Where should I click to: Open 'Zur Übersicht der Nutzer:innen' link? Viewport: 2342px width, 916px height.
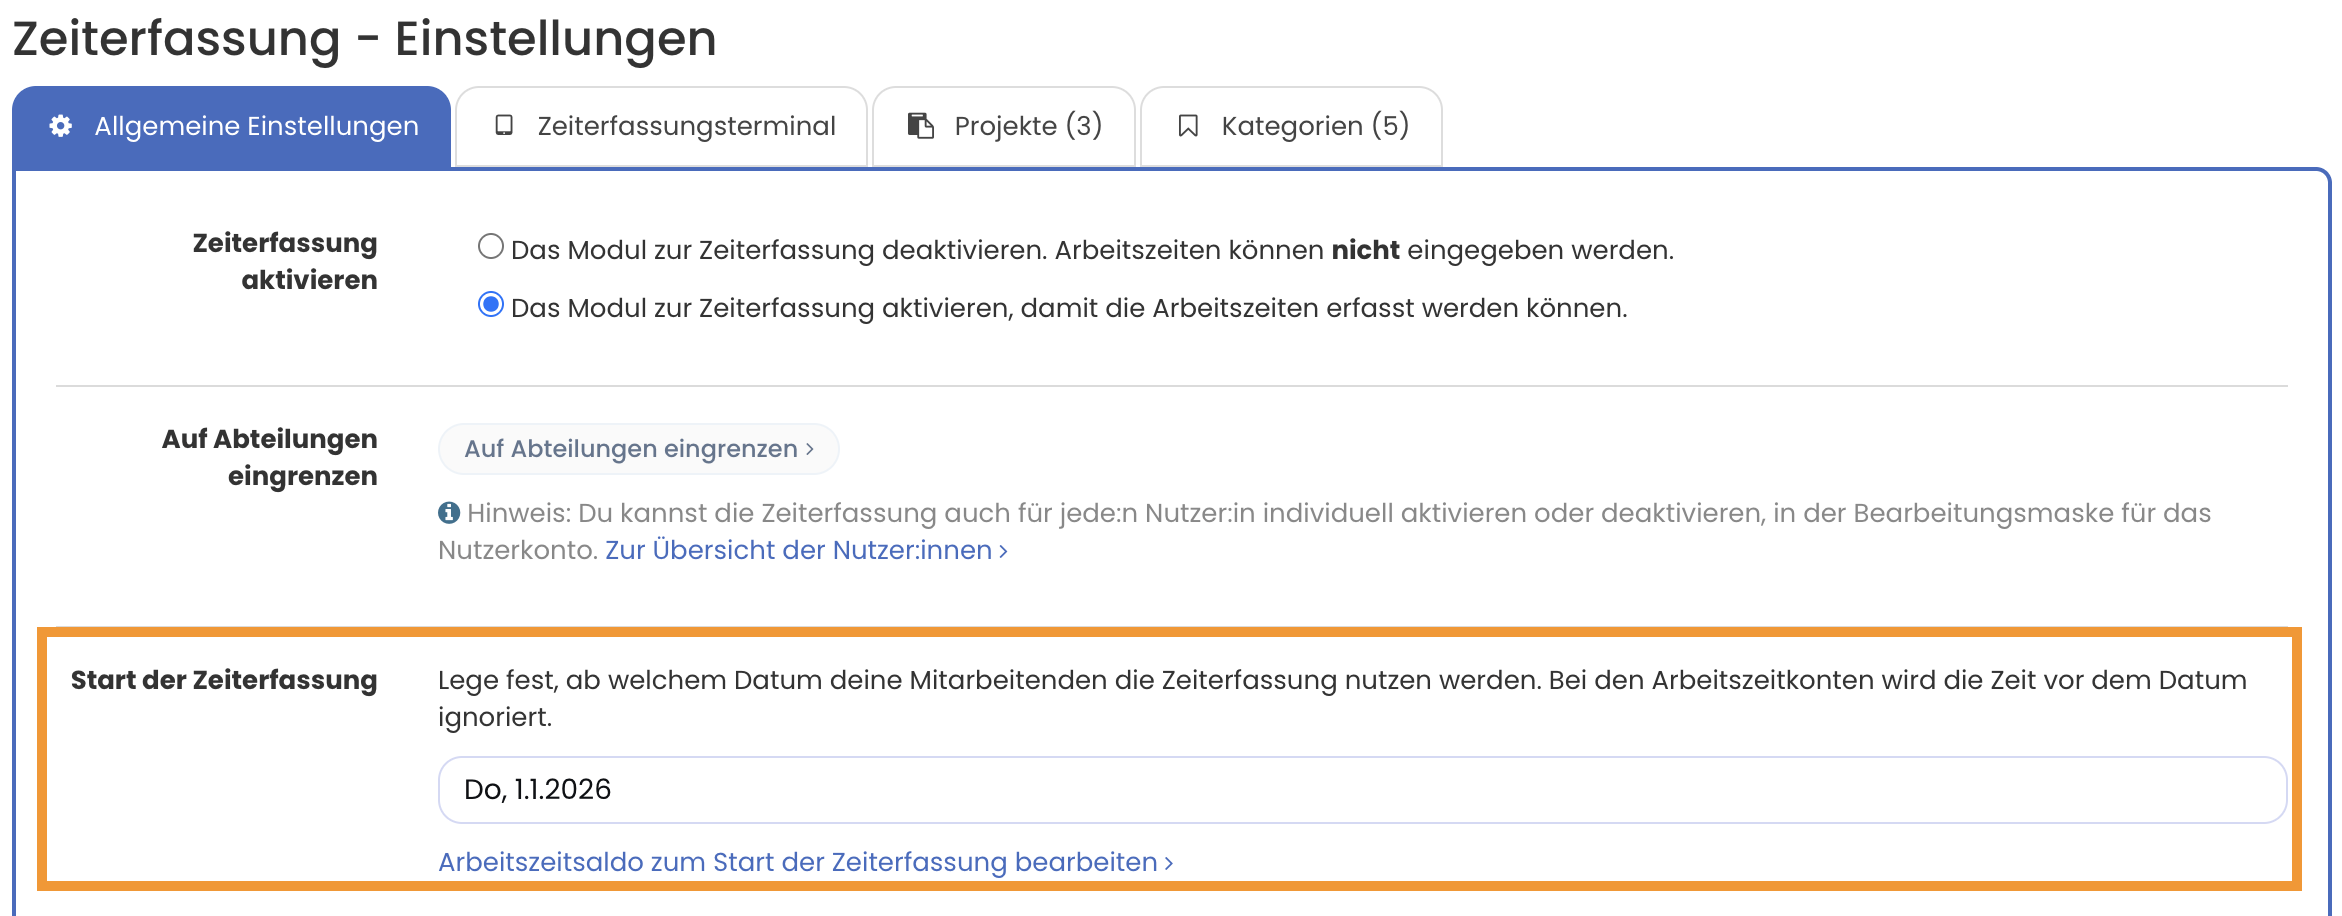798,550
